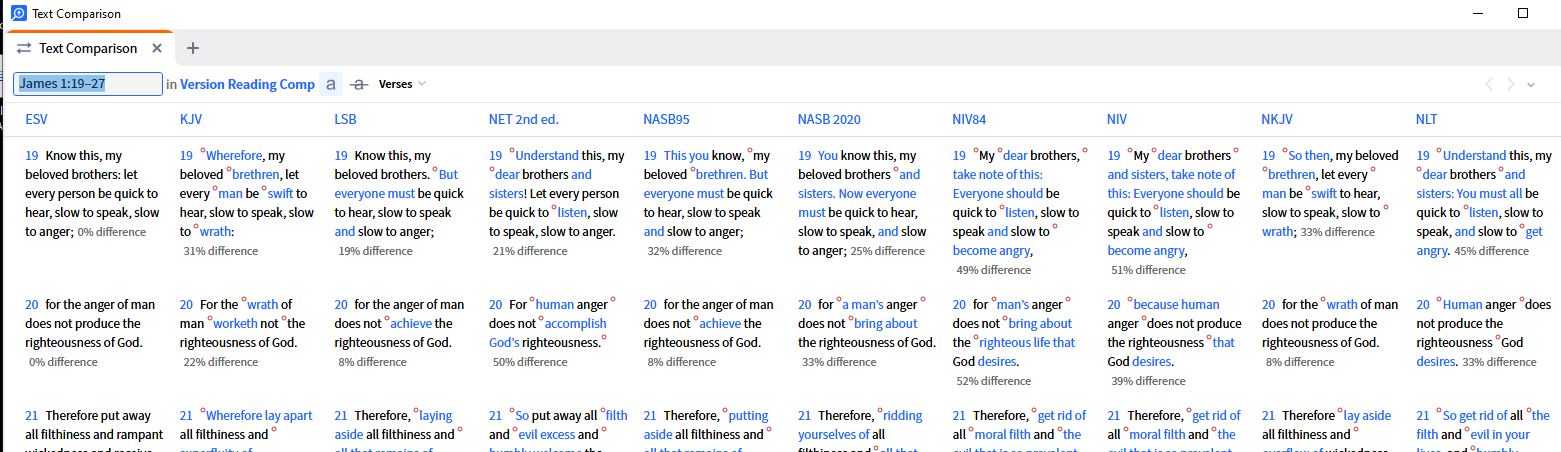Open the Version Reading Comp resource list

[x=247, y=84]
